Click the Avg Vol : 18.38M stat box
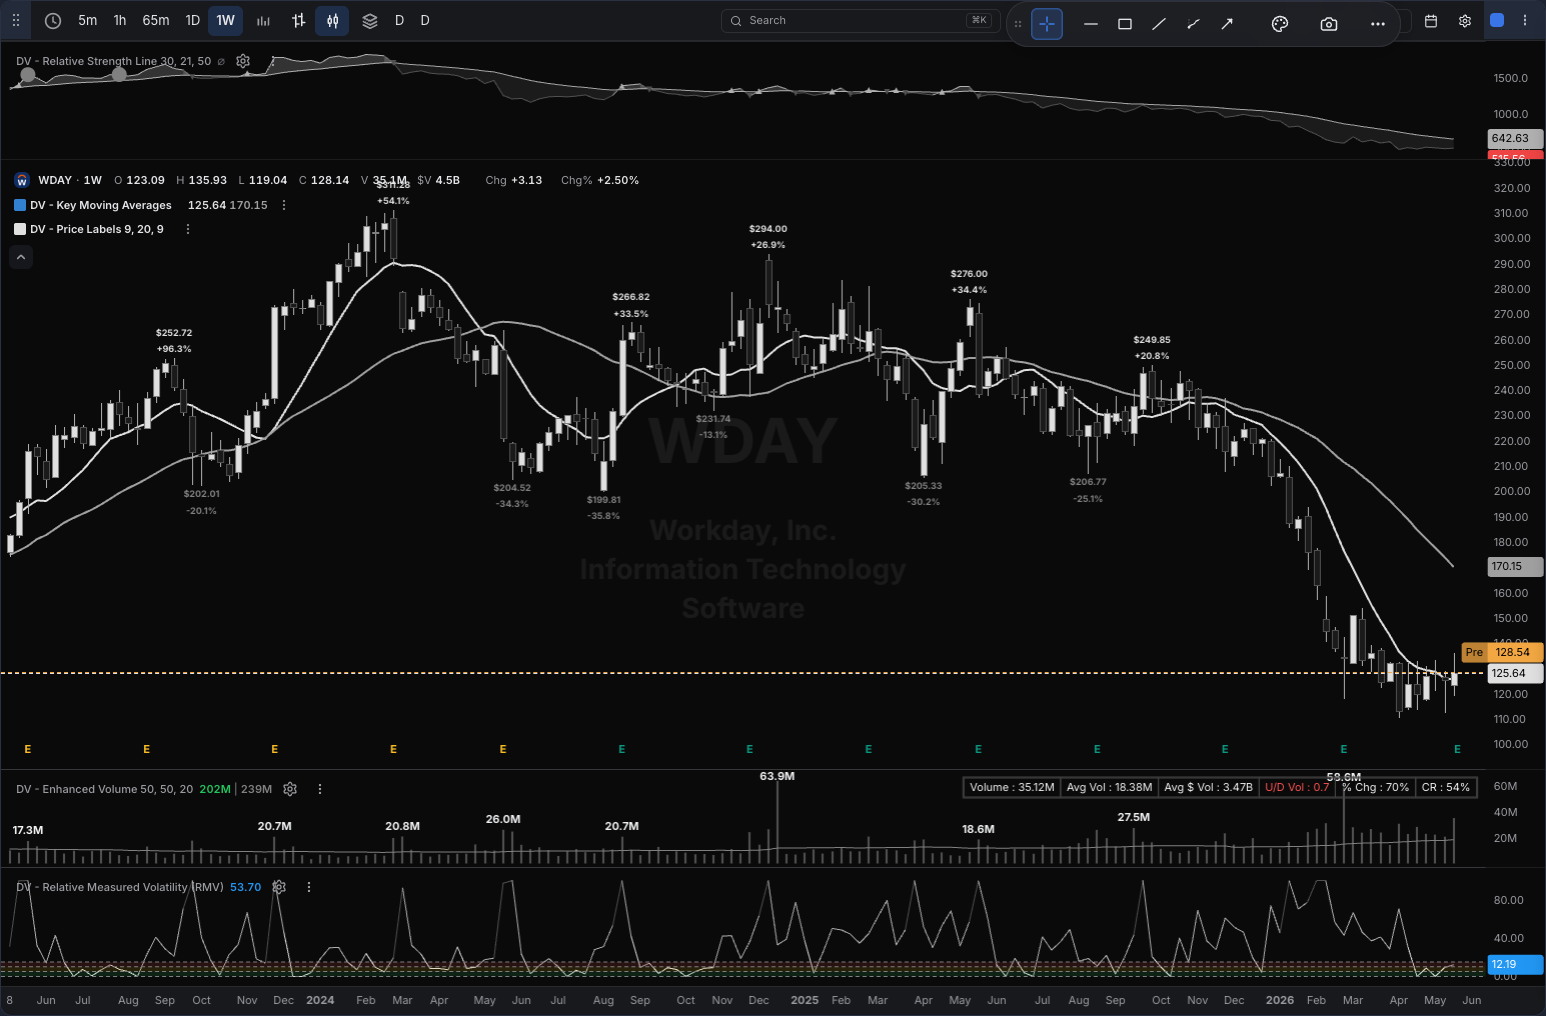1546x1016 pixels. coord(1109,787)
